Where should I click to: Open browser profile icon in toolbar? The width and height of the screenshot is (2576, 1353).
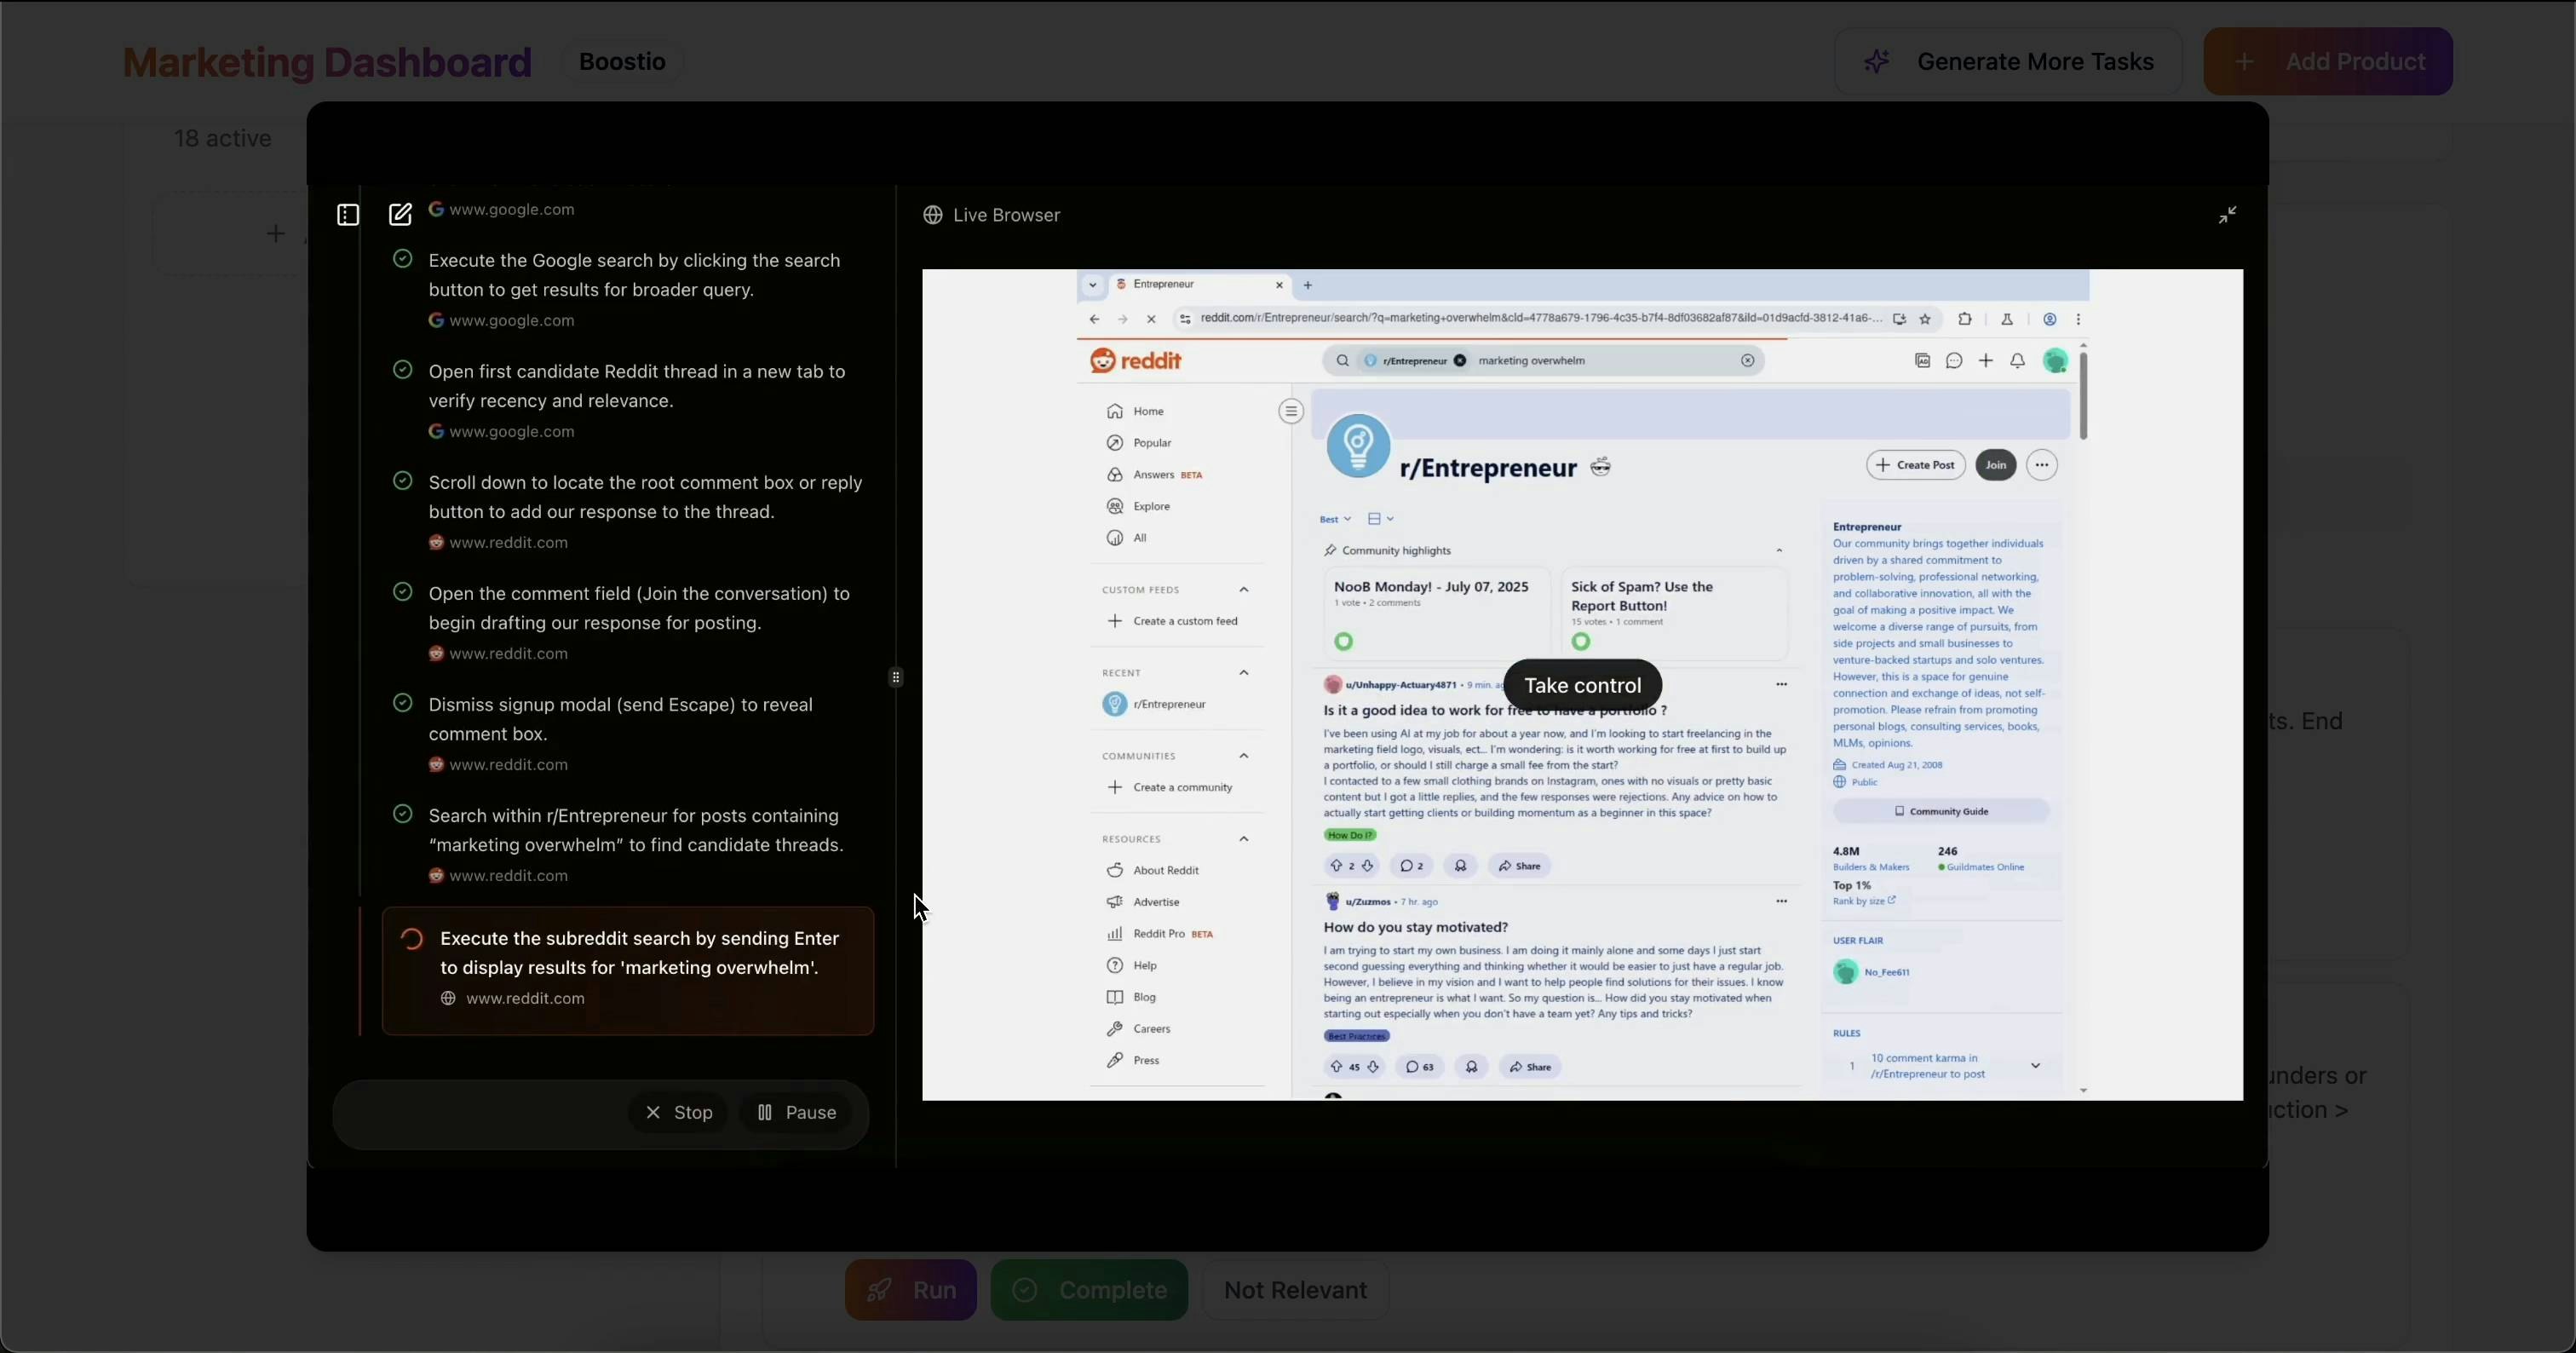(2049, 319)
